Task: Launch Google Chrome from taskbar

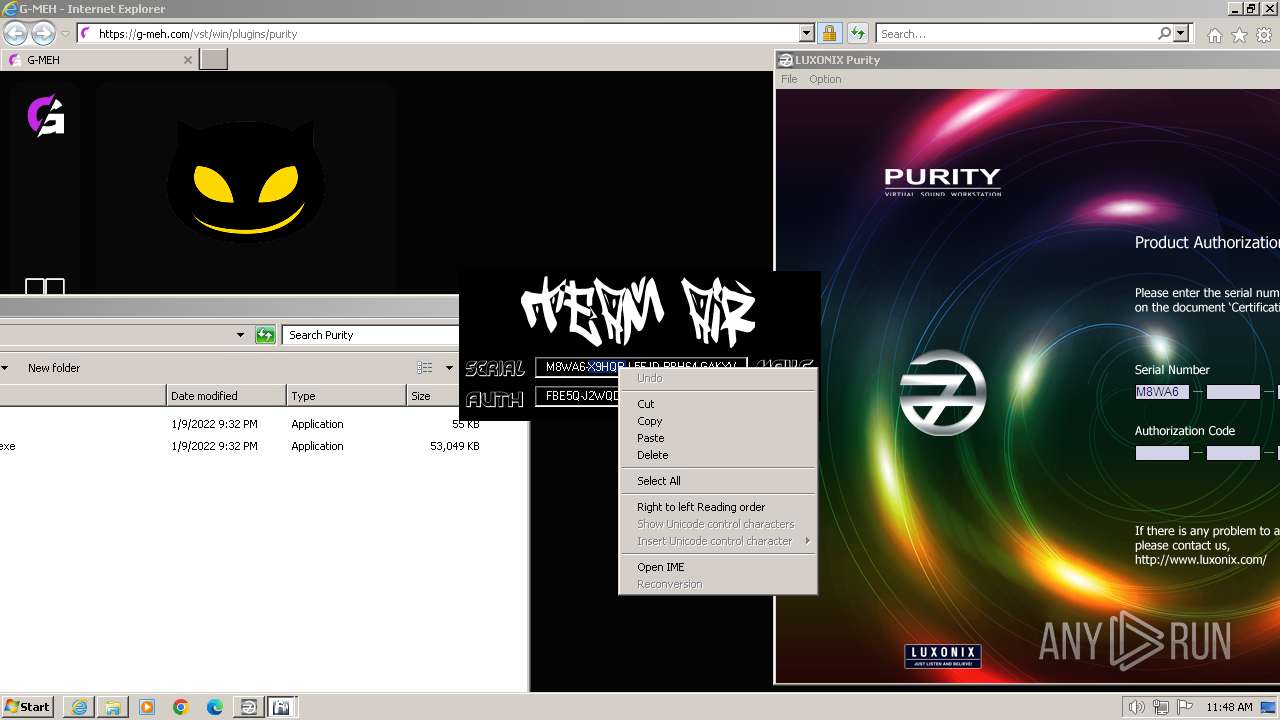Action: point(181,707)
